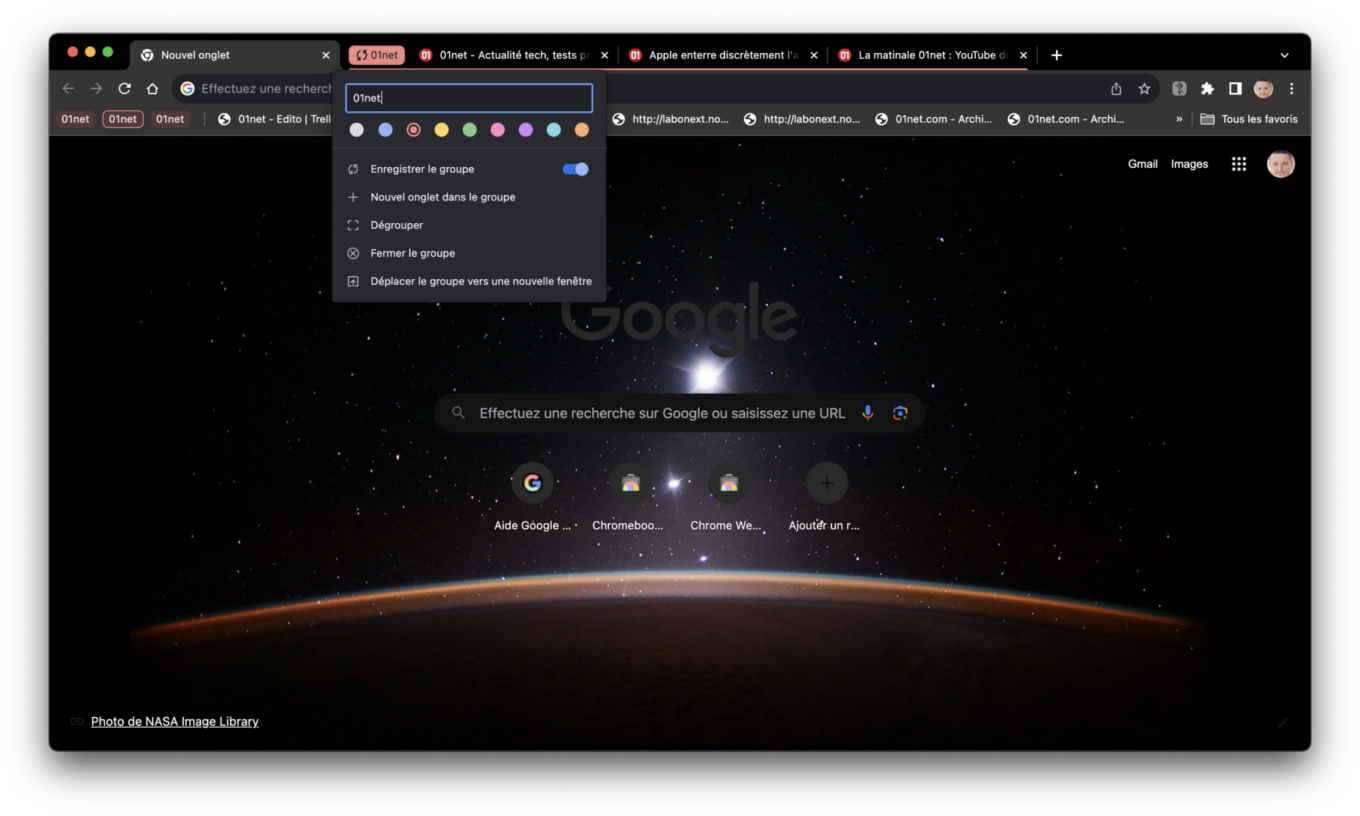Pick the purple group color
This screenshot has width=1360, height=816.
click(525, 130)
